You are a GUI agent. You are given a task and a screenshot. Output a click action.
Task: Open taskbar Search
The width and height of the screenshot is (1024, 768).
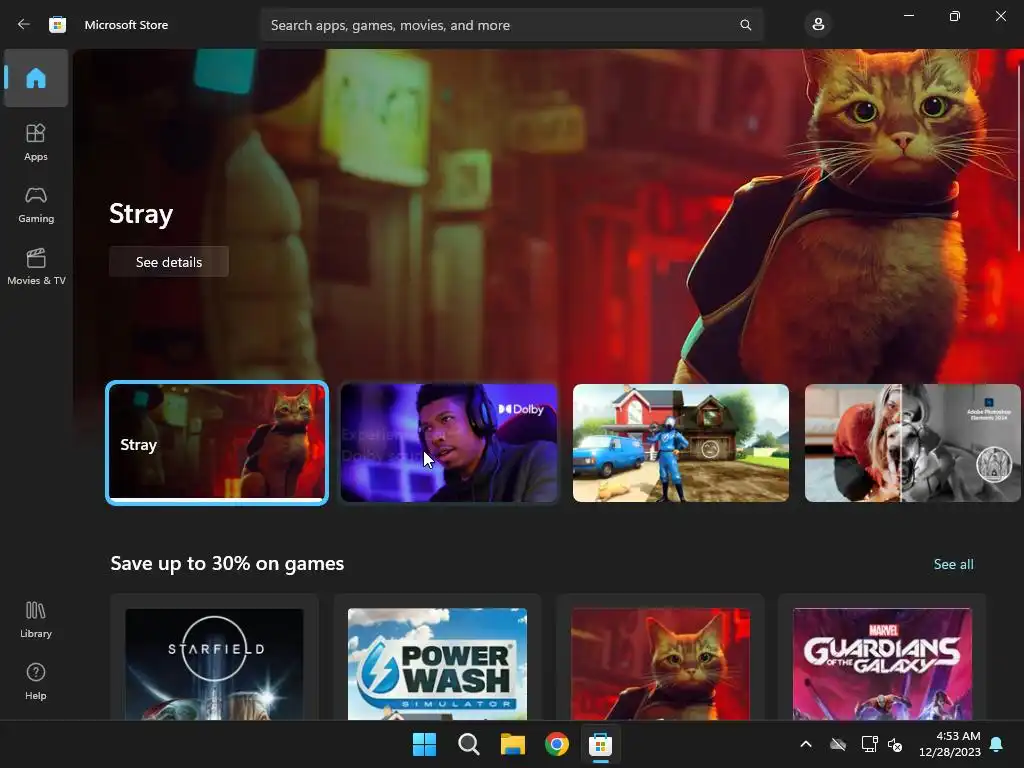point(468,744)
